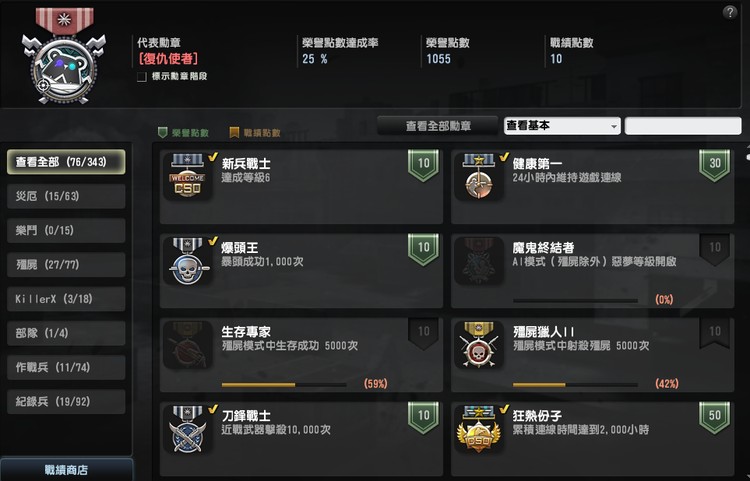Click the locked 生存專家 medal icon
The width and height of the screenshot is (750, 481).
[188, 345]
